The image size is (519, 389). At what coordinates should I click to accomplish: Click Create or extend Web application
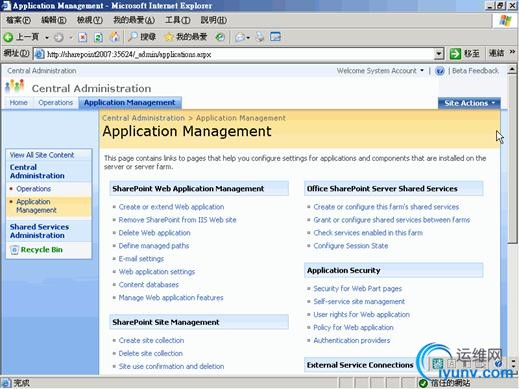pyautogui.click(x=171, y=207)
